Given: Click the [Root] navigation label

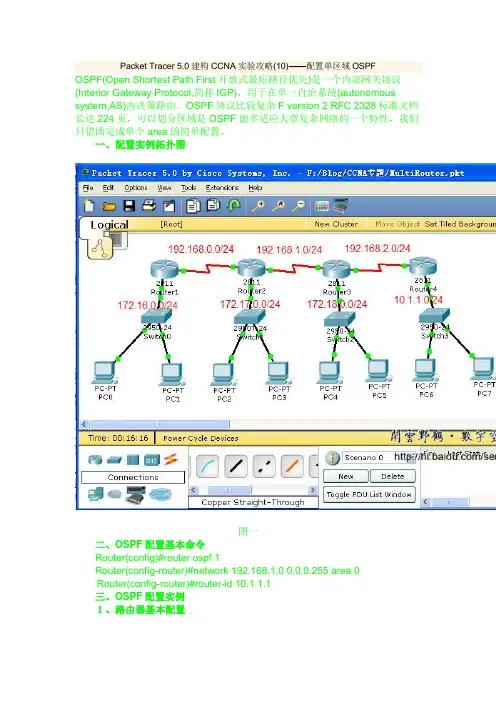Looking at the screenshot, I should click(x=171, y=224).
